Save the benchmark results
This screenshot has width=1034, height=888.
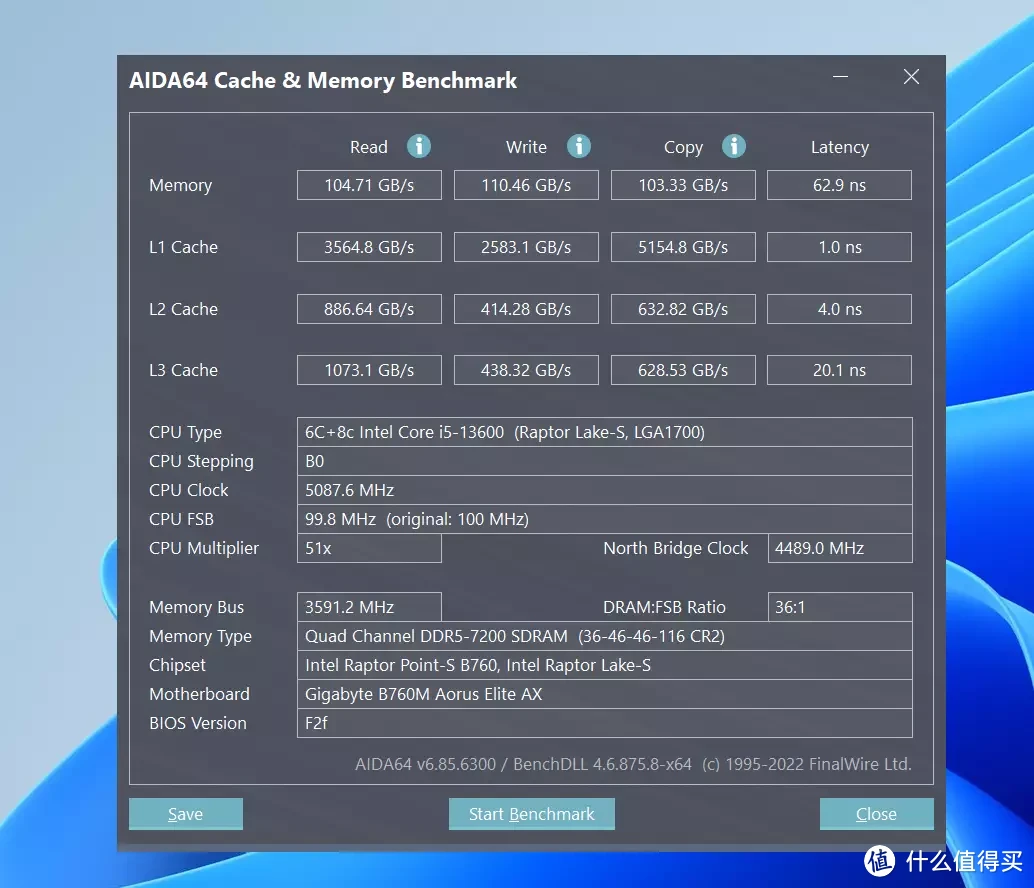pos(186,814)
